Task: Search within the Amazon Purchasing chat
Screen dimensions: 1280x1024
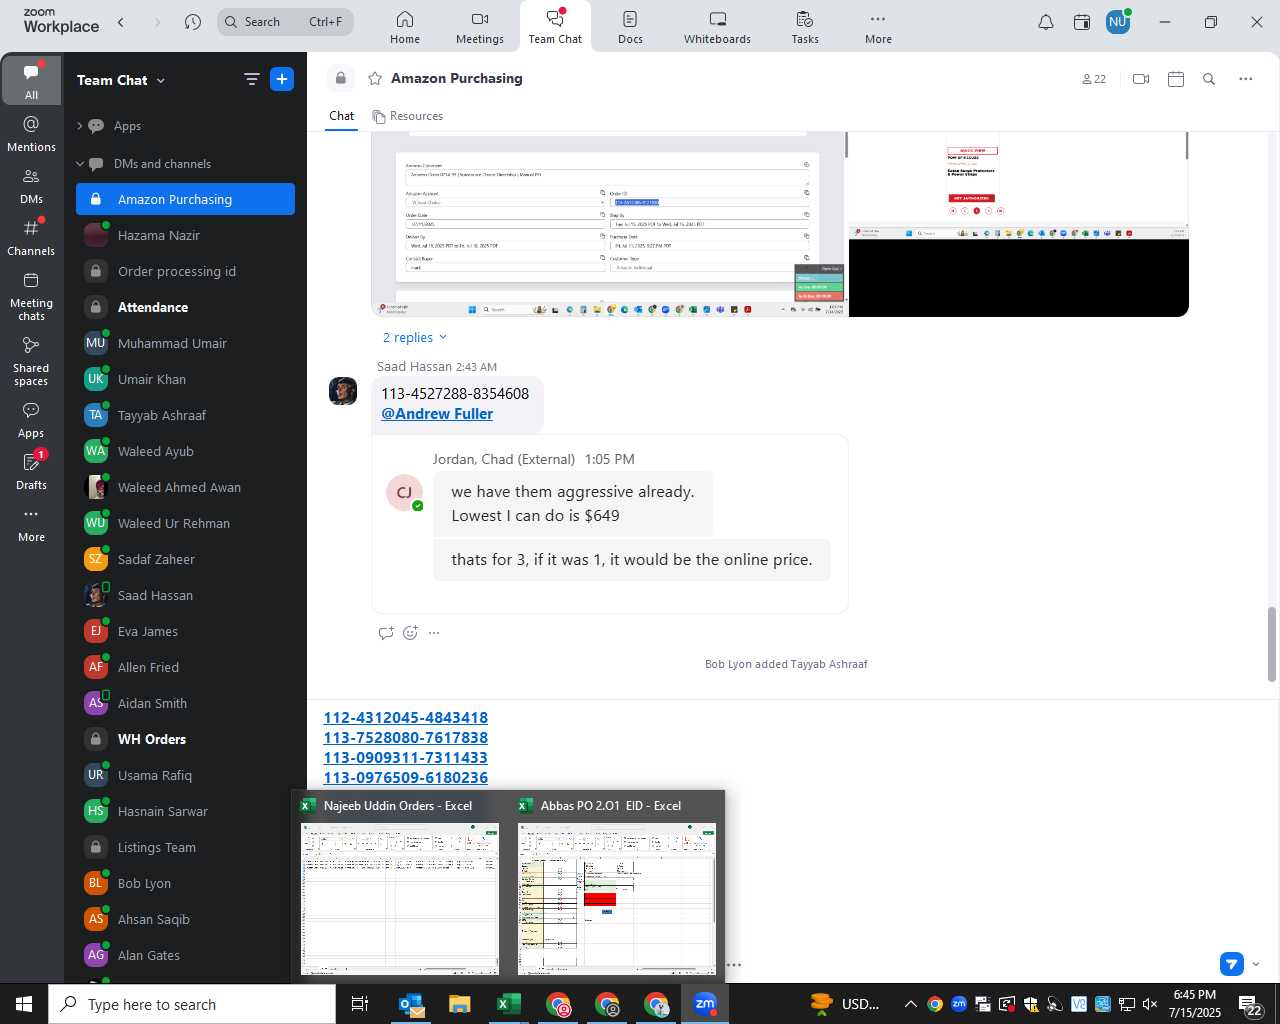Action: [1209, 79]
